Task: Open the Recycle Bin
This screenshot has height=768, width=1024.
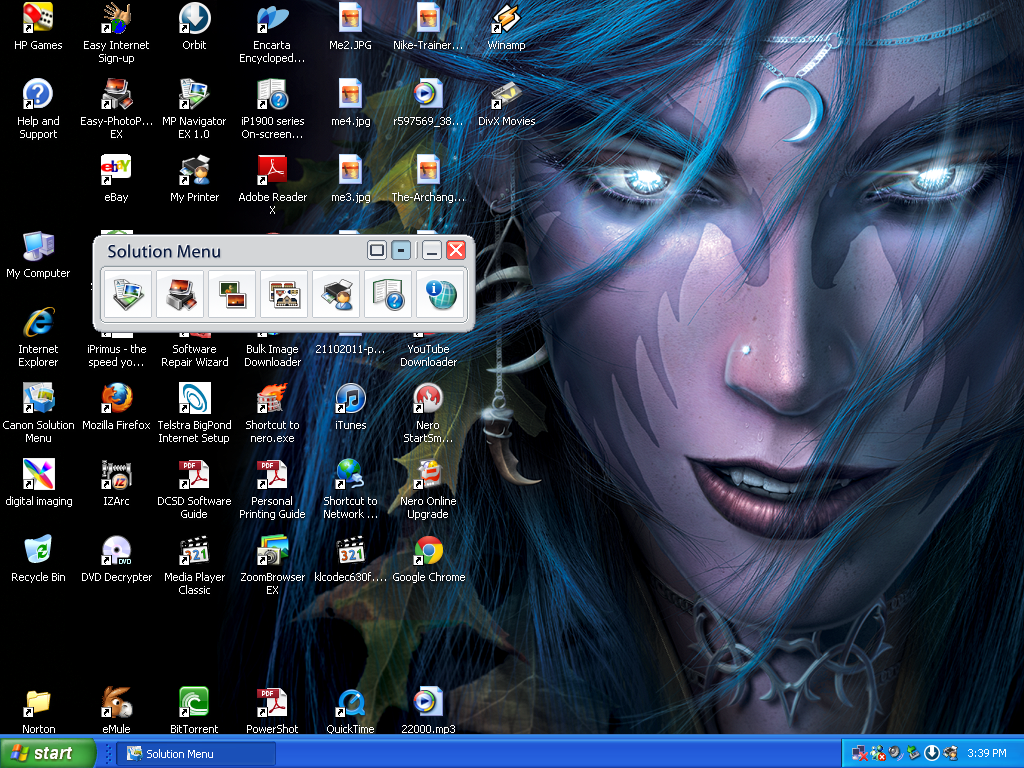Action: pyautogui.click(x=38, y=558)
